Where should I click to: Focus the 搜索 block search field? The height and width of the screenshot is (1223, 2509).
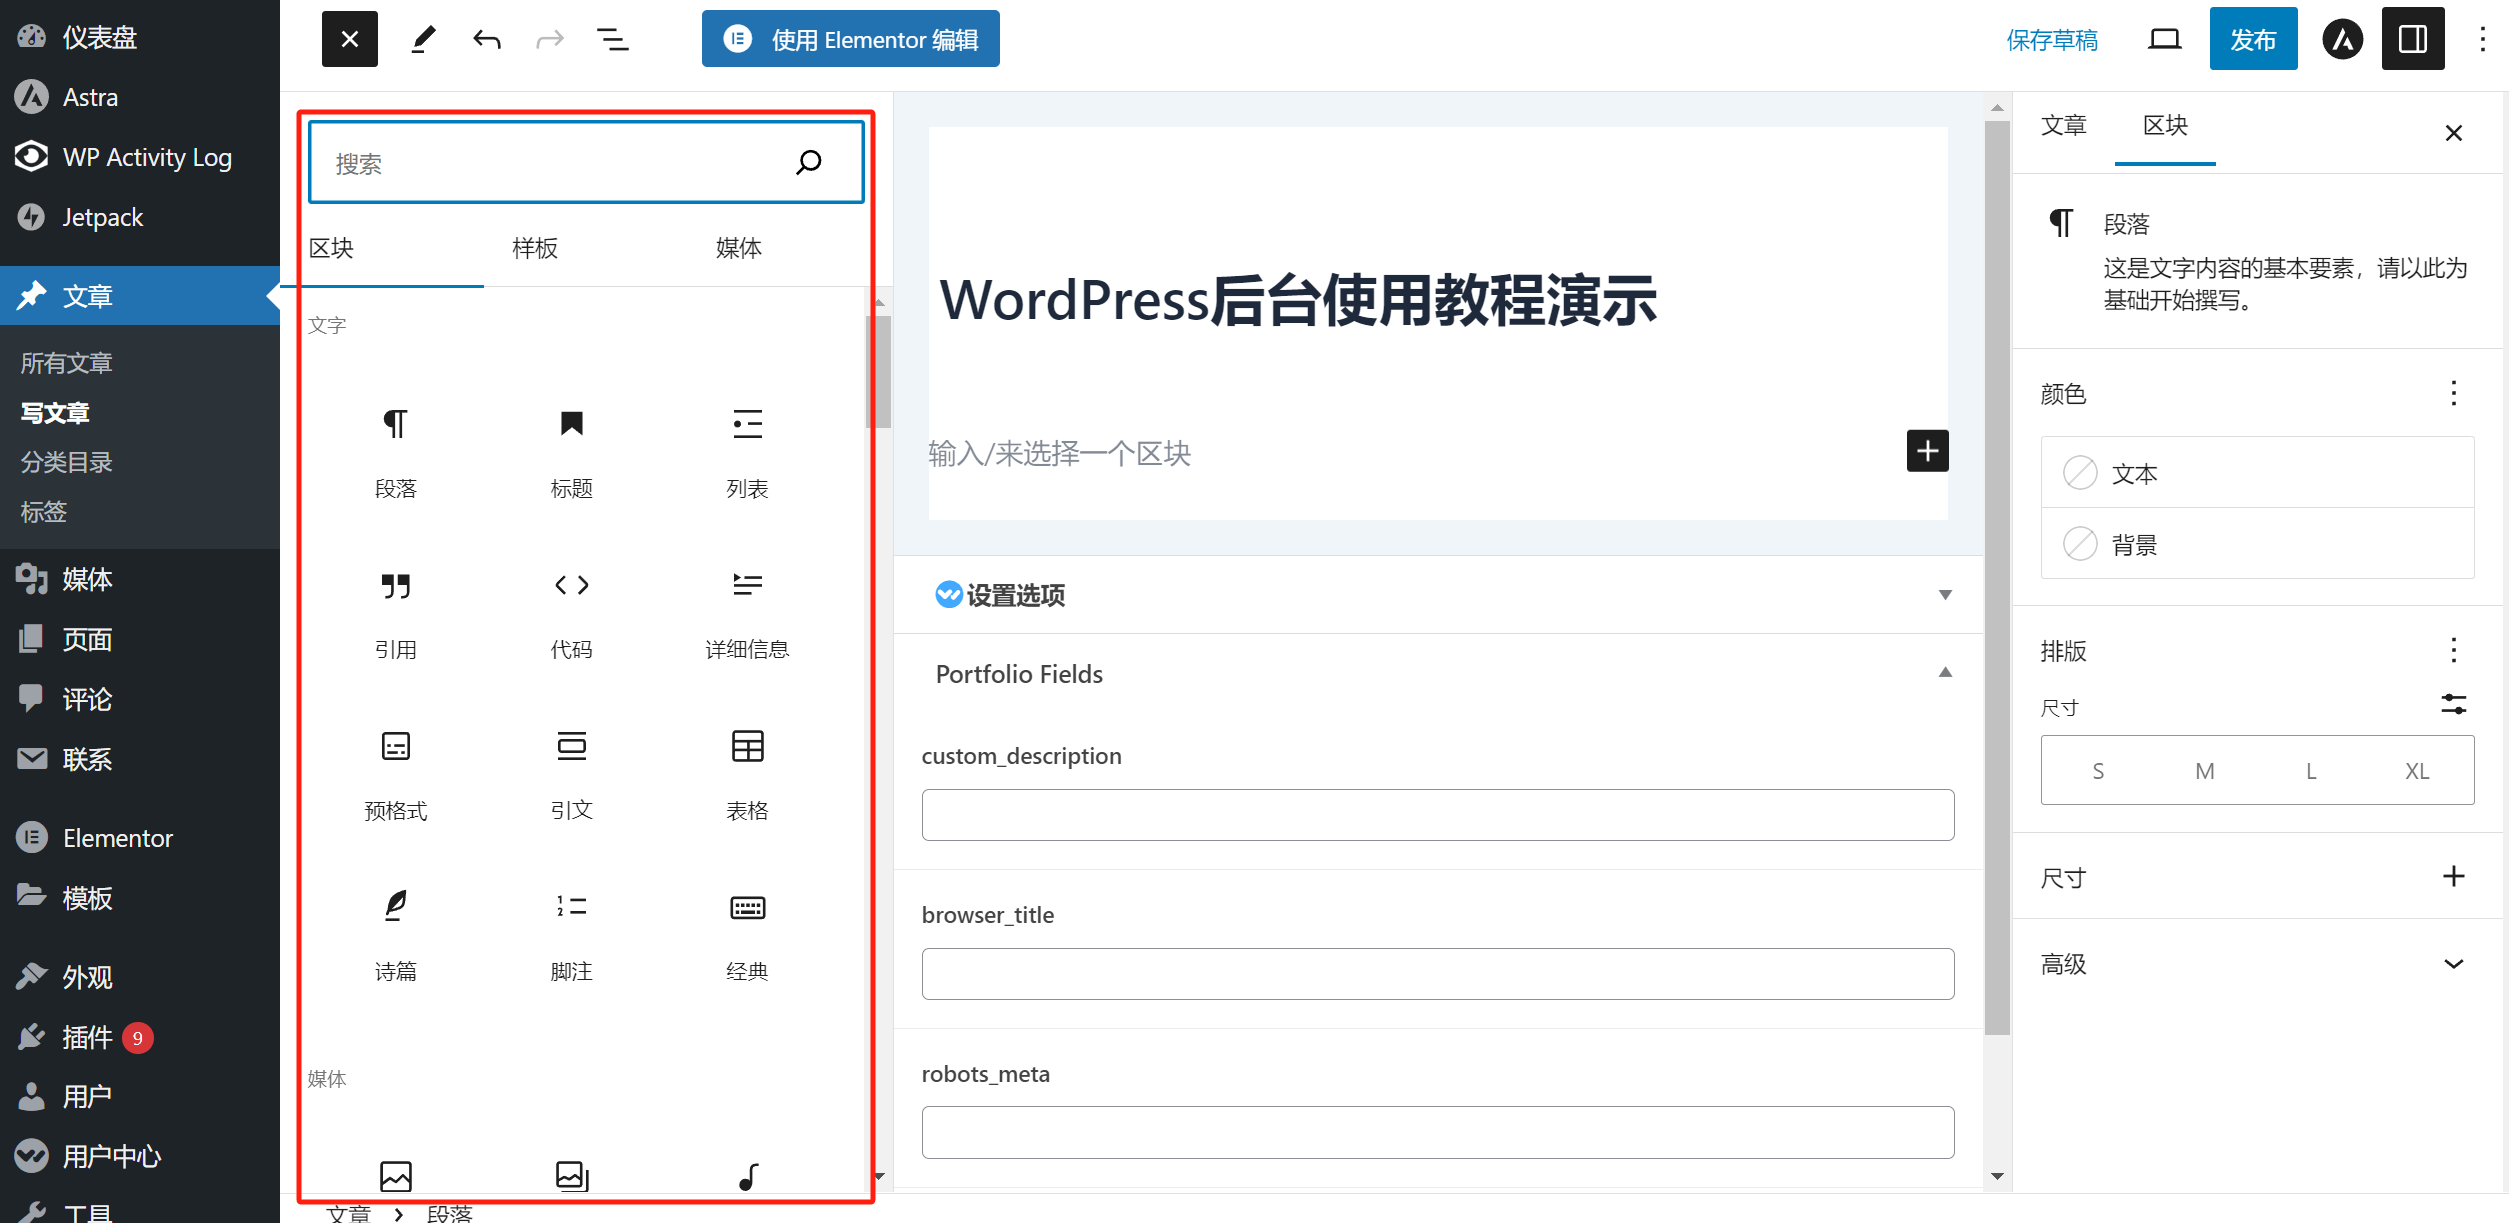(x=586, y=162)
